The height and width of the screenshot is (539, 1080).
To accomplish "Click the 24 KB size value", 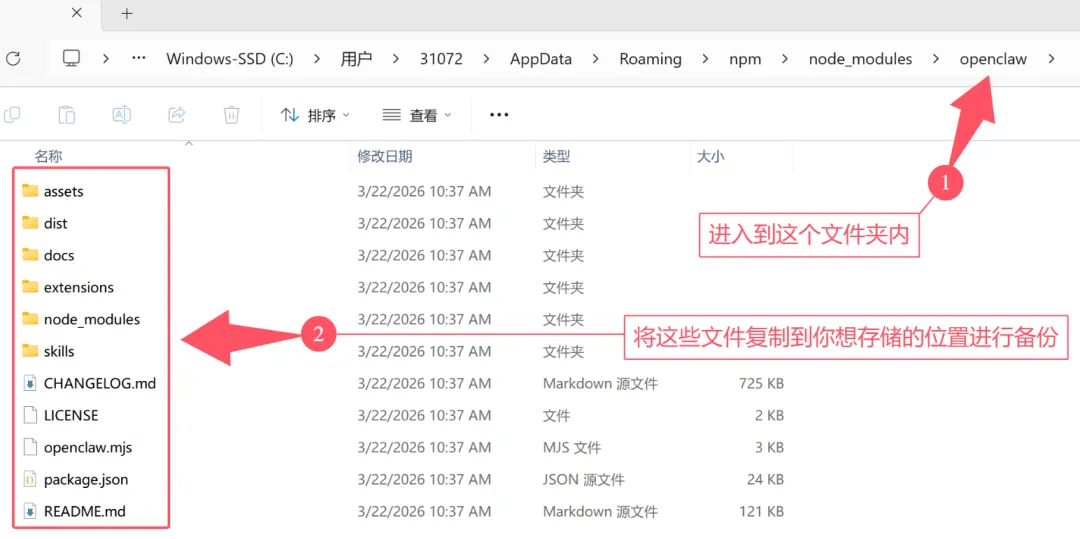I will pyautogui.click(x=765, y=479).
